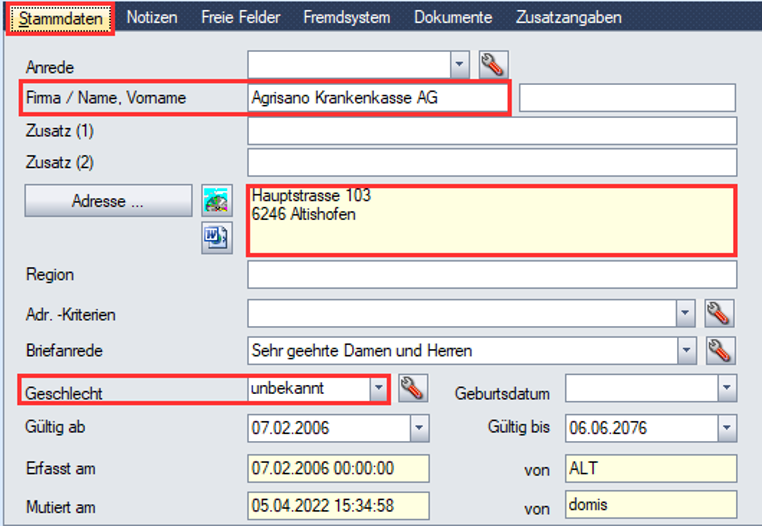Click the wrench icon beside Geschlecht
The width and height of the screenshot is (762, 526).
tap(413, 388)
